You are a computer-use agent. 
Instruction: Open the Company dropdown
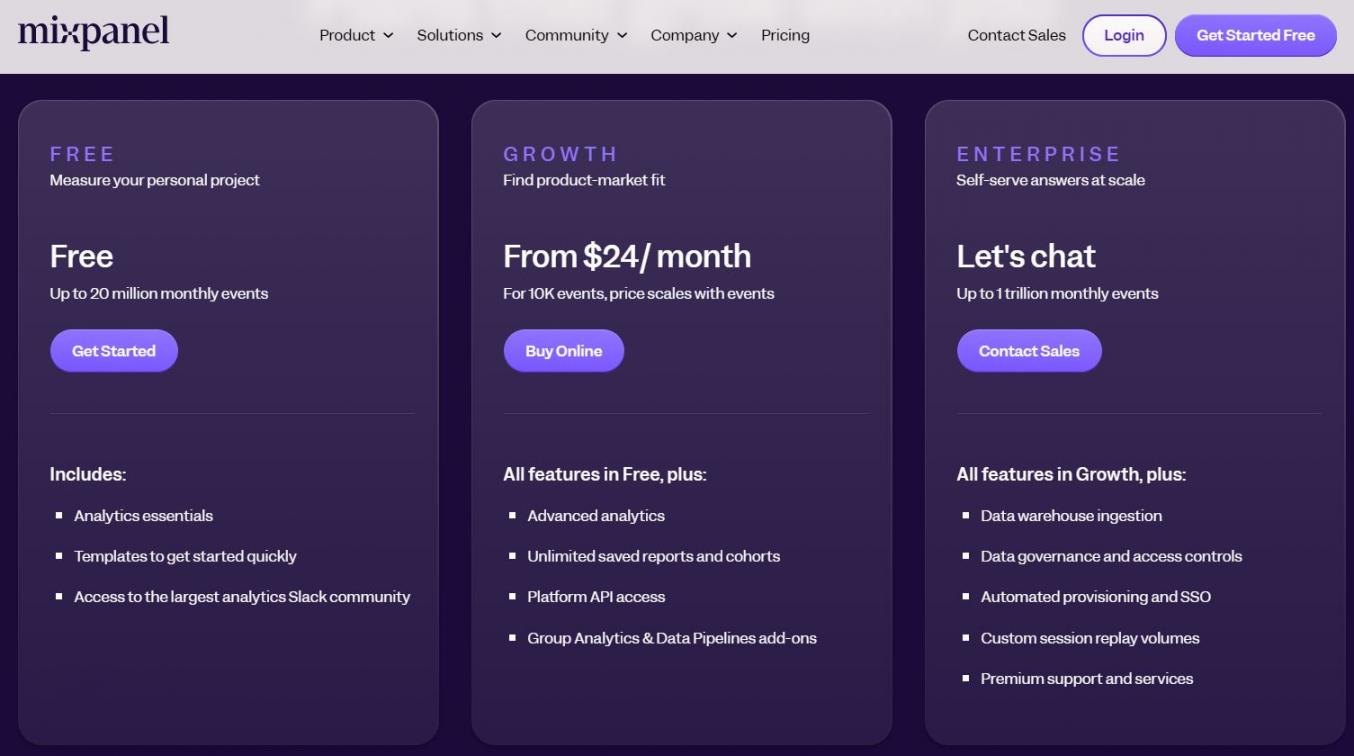point(693,35)
